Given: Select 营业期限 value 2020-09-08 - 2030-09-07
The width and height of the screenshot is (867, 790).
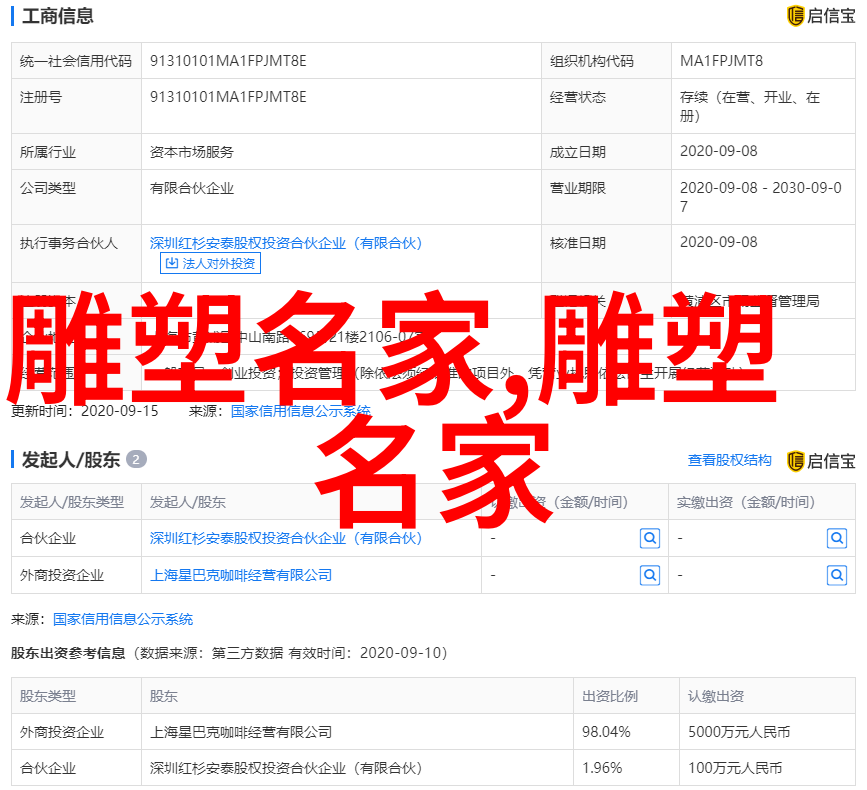Looking at the screenshot, I should (761, 197).
